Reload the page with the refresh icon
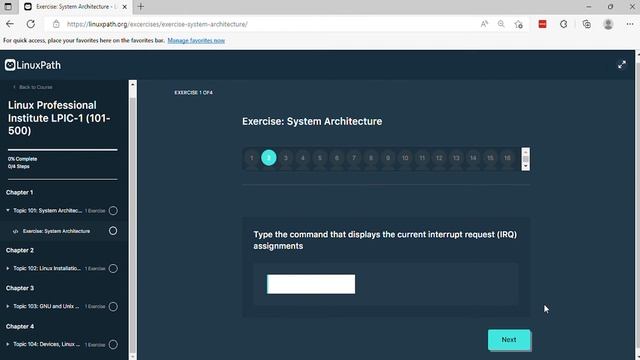This screenshot has width=640, height=360. 31,24
